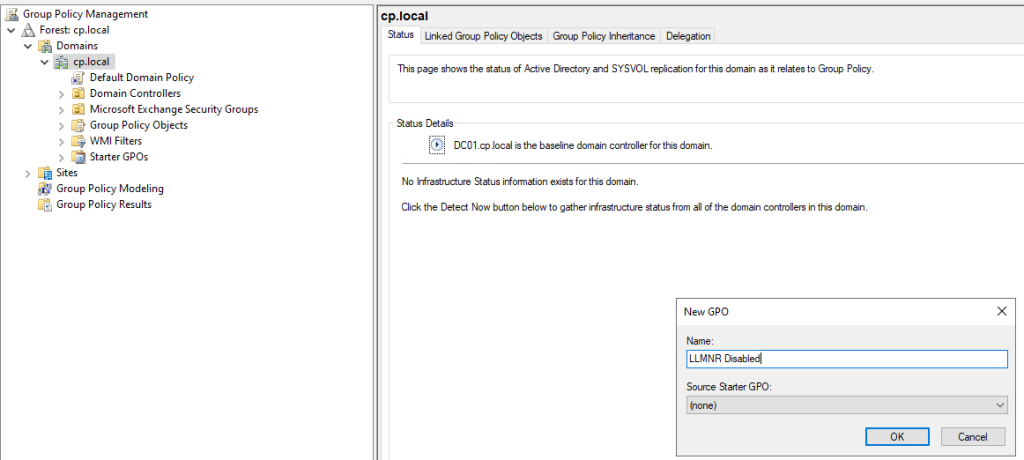
Task: Expand the Sites tree node
Action: point(27,173)
